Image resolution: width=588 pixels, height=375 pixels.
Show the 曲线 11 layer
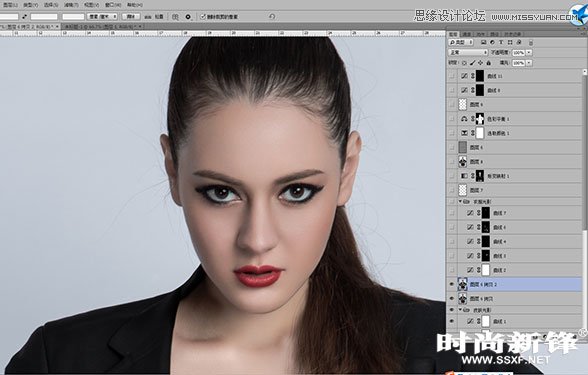452,76
